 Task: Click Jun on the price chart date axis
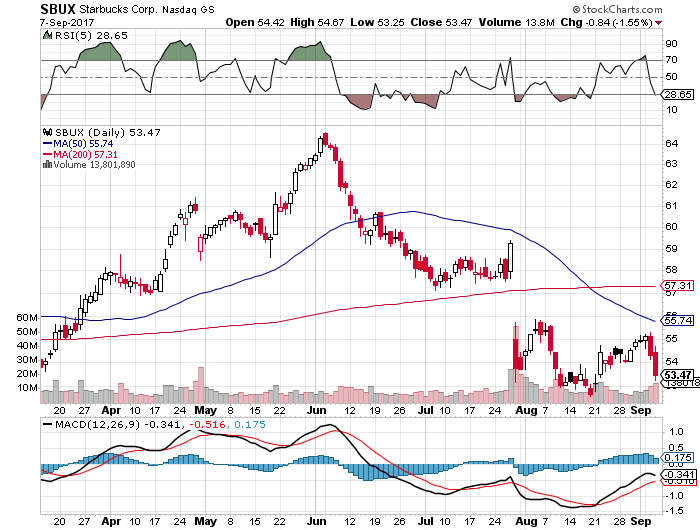click(317, 410)
